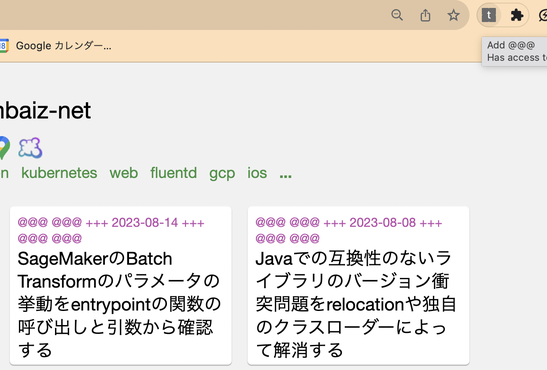The image size is (547, 370).
Task: Click the cloud-shaped icon under the title
Action: tap(30, 148)
